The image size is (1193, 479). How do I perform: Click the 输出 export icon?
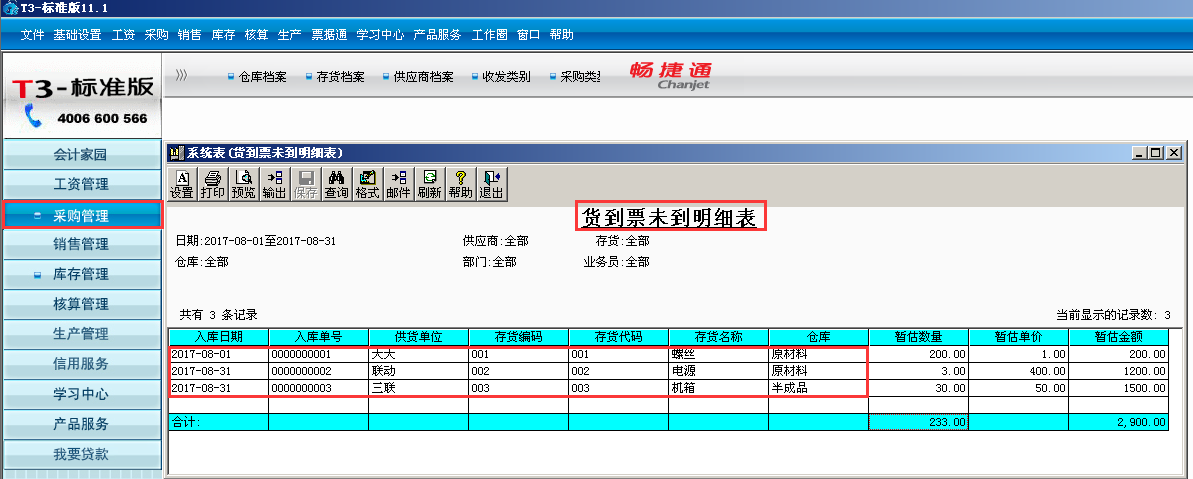[275, 185]
